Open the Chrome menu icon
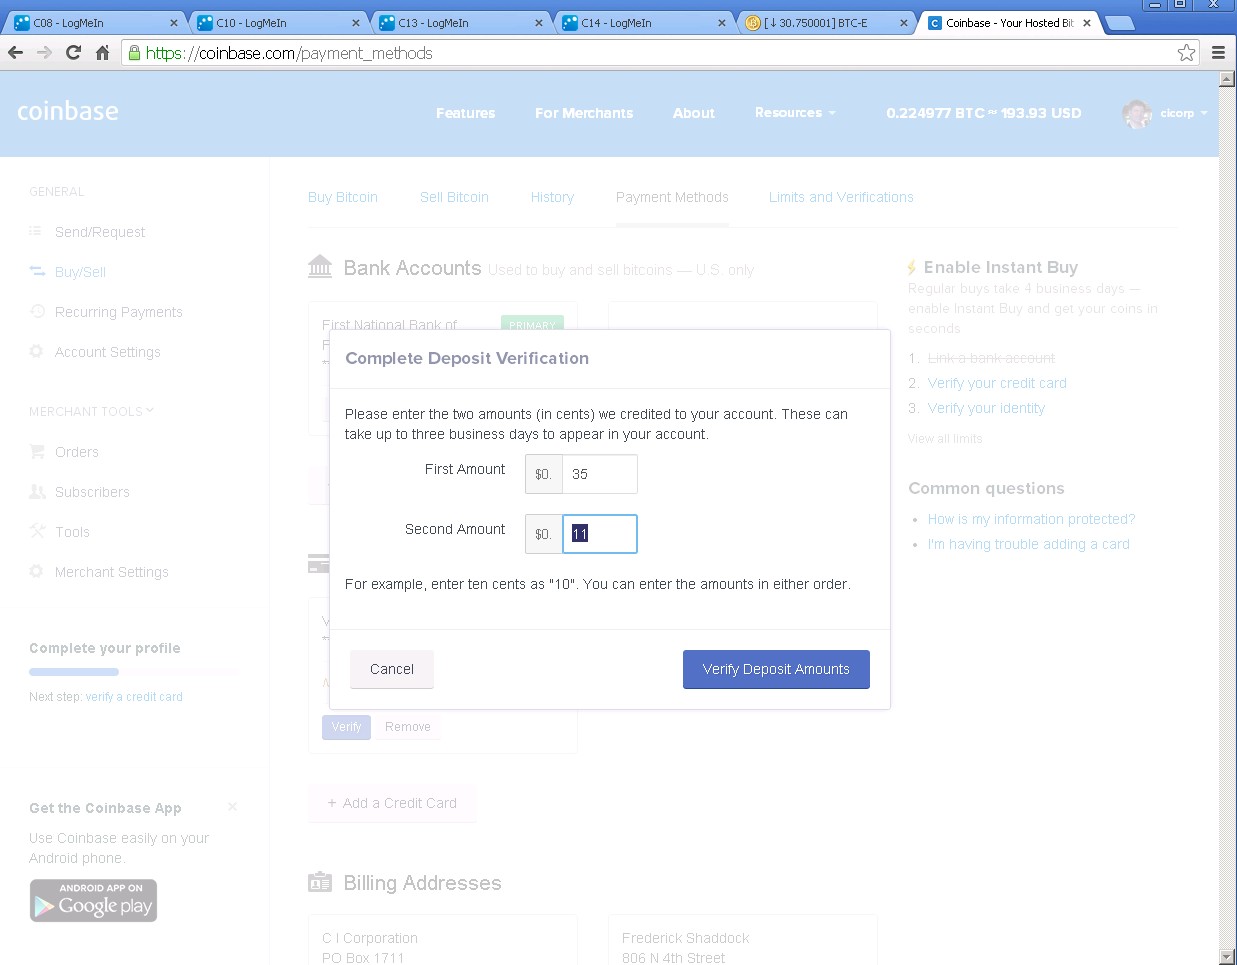This screenshot has height=965, width=1237. (x=1218, y=53)
